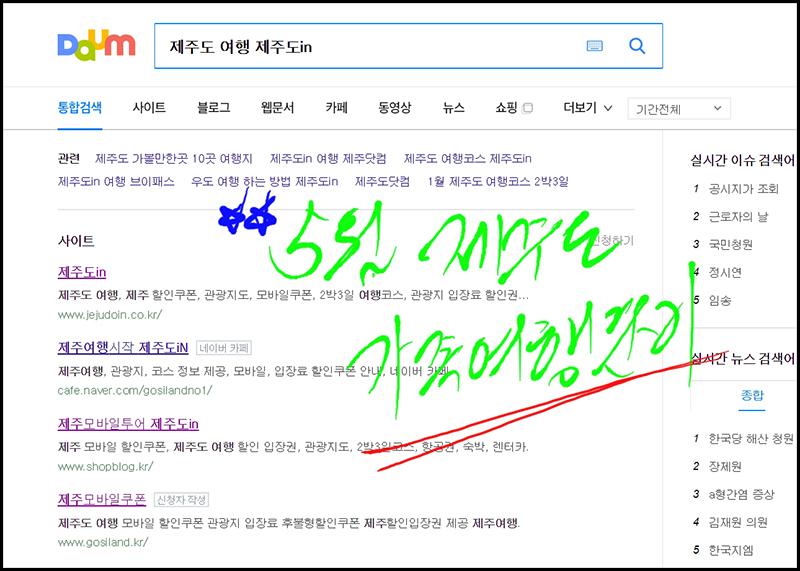This screenshot has height=571, width=800.
Task: Open the 기간전체 period dropdown
Action: [x=679, y=109]
